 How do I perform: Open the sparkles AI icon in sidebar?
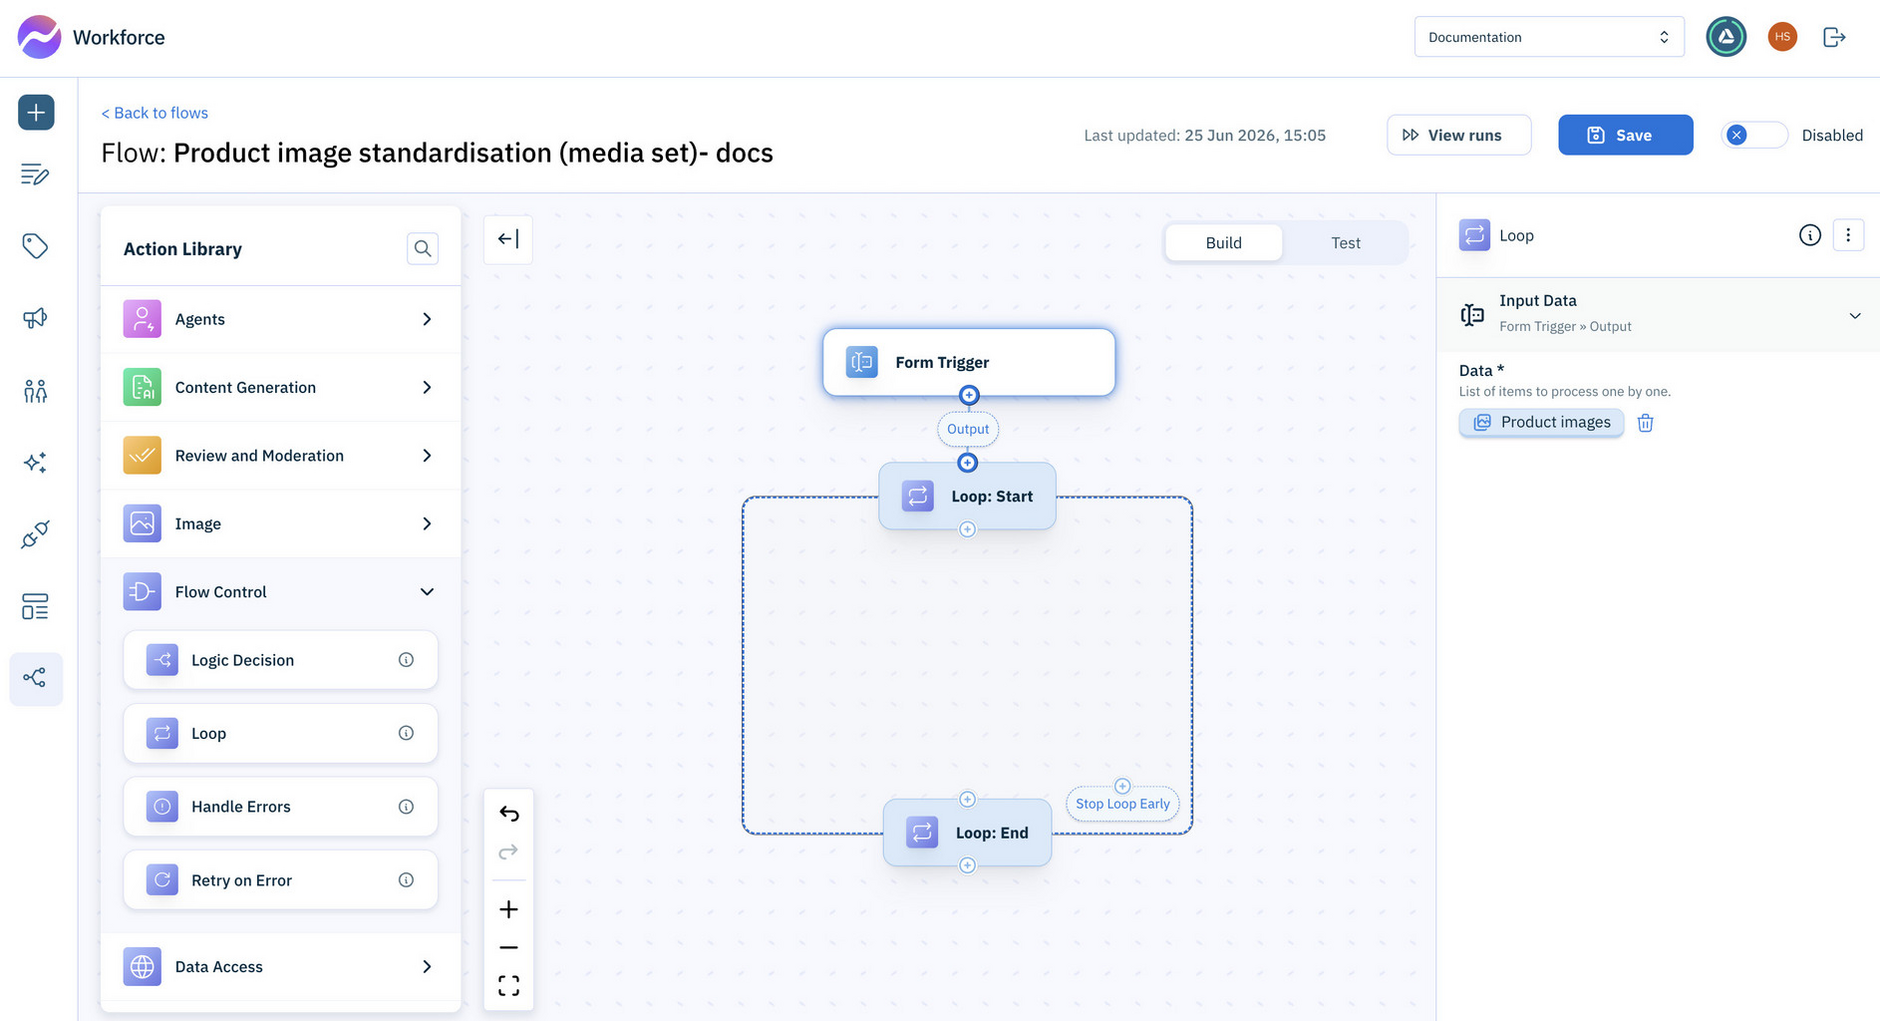point(35,462)
